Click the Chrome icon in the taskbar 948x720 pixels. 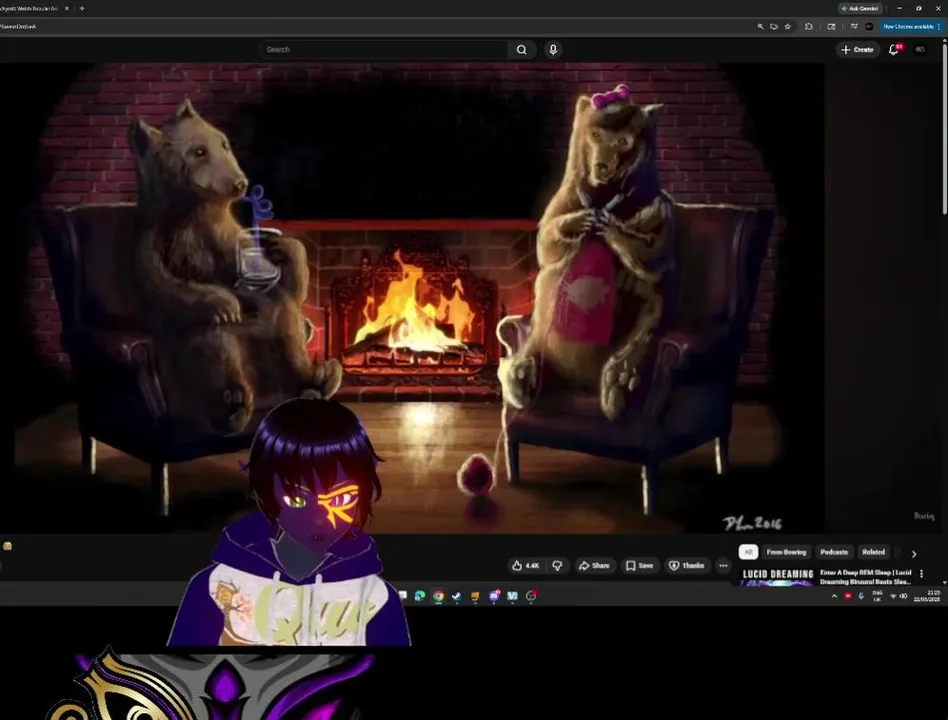pyautogui.click(x=438, y=596)
